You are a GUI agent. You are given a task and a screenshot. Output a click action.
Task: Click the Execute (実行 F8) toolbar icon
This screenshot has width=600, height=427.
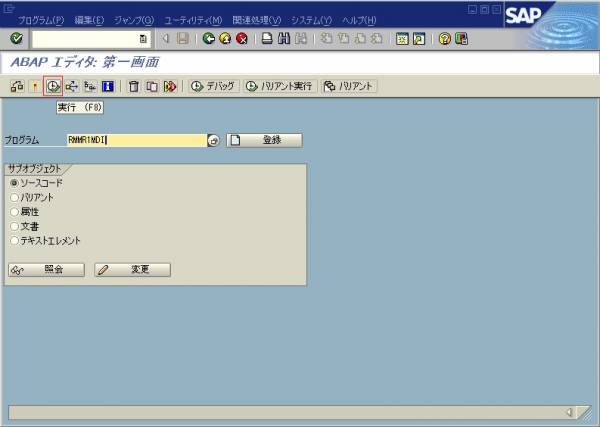[x=53, y=87]
